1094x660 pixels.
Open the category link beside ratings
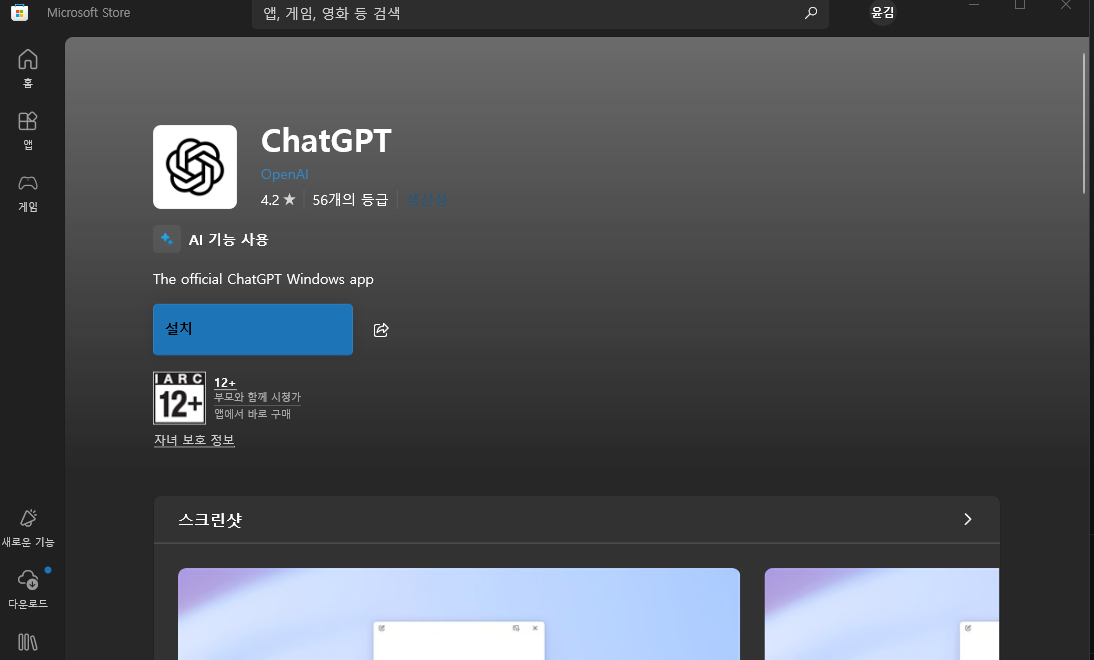427,200
